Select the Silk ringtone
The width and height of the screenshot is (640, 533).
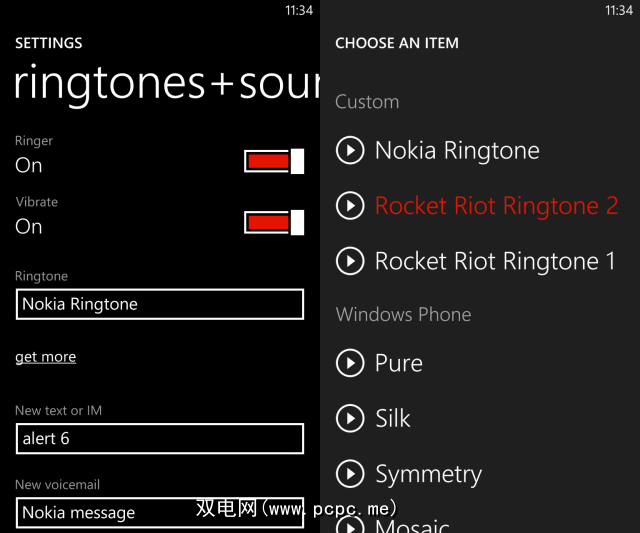393,418
